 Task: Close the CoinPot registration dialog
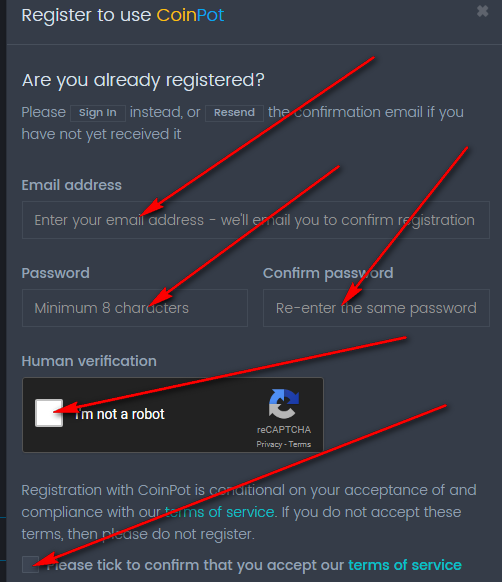(x=482, y=11)
